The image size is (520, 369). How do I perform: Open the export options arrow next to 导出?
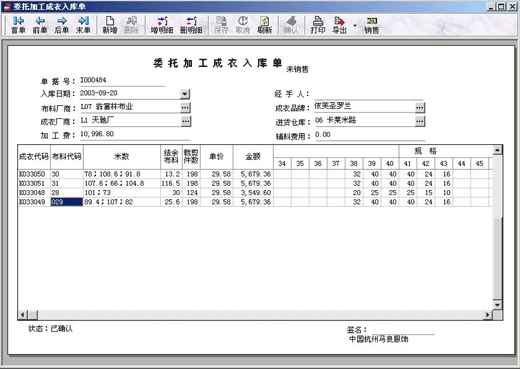coord(355,25)
